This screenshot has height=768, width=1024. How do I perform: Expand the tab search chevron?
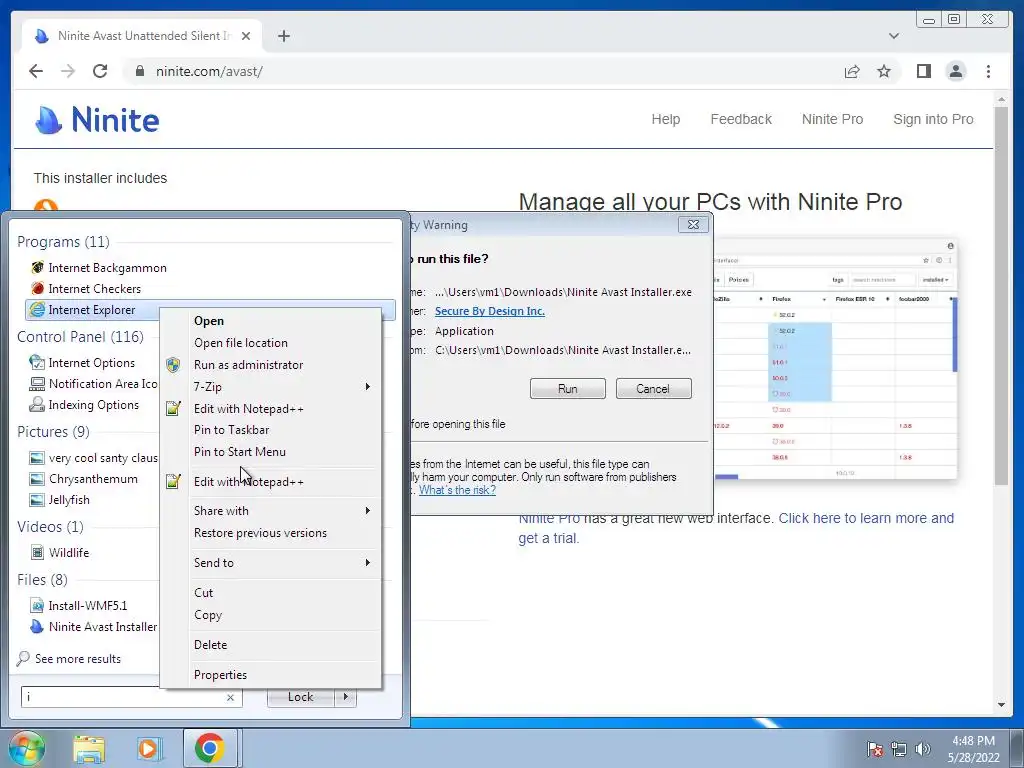click(x=893, y=36)
